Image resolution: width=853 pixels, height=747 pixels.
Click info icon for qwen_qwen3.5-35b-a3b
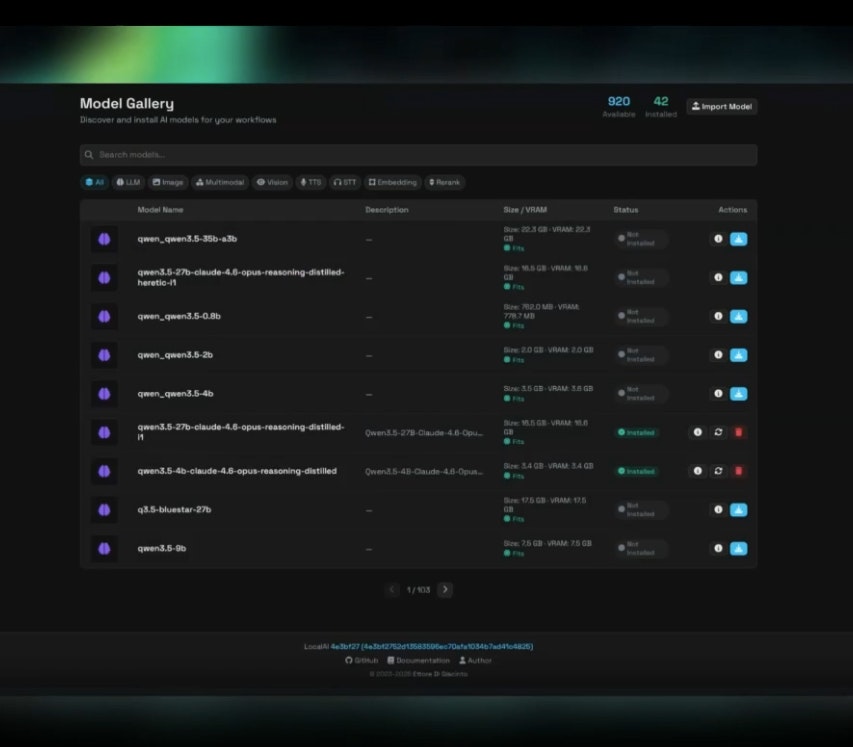718,239
